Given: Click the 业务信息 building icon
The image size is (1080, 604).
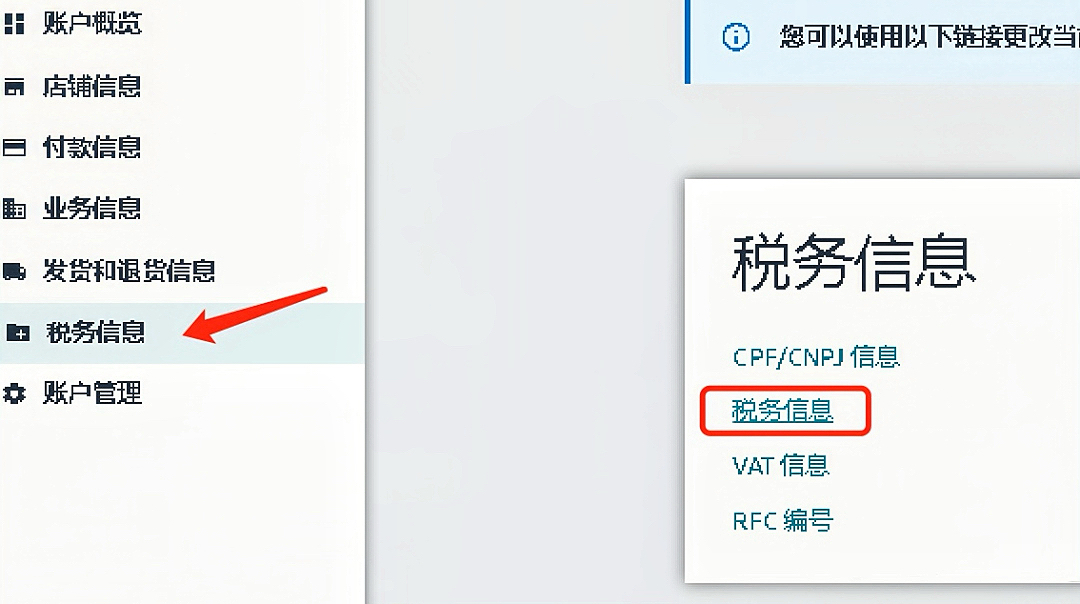Looking at the screenshot, I should 14,208.
